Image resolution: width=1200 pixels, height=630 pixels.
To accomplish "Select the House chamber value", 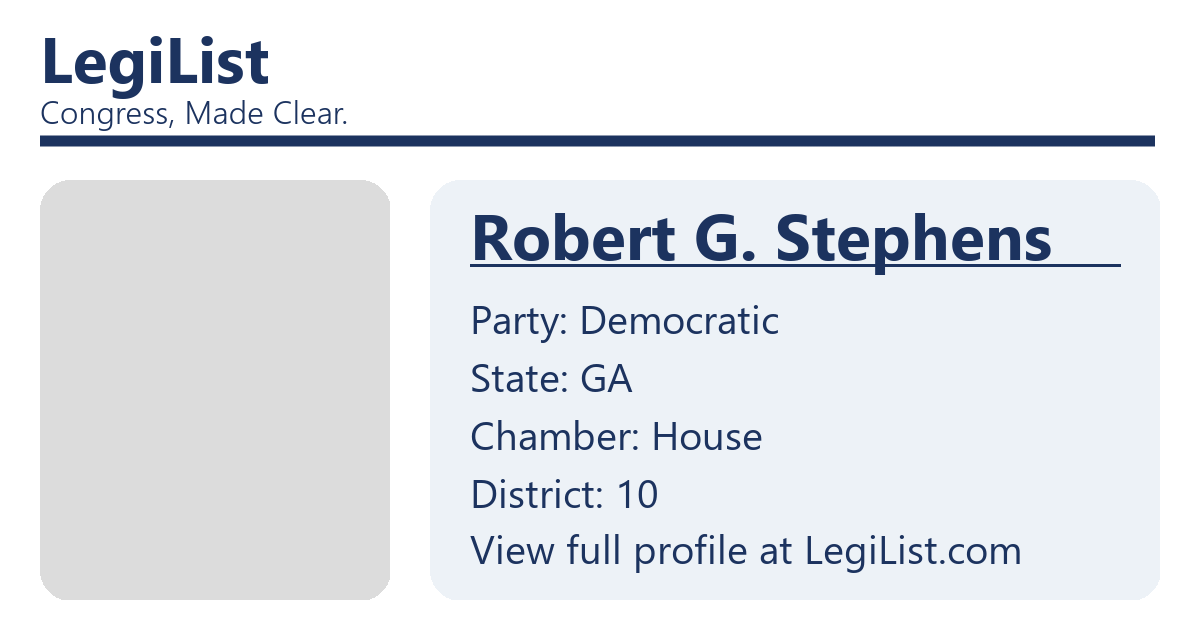I will (x=707, y=437).
